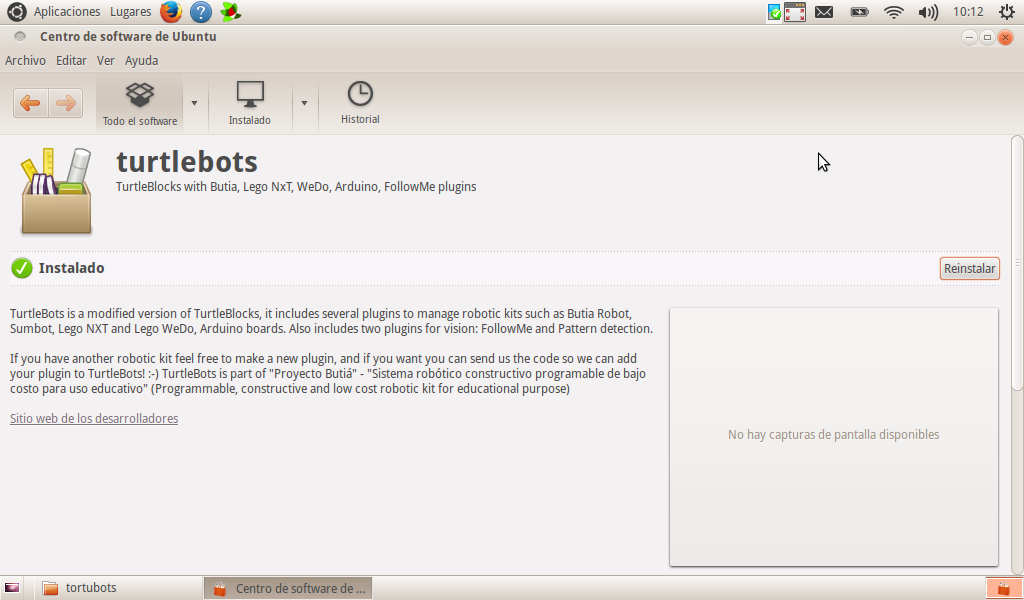The image size is (1024, 600).
Task: Go forward with the right arrow button
Action: [x=65, y=103]
